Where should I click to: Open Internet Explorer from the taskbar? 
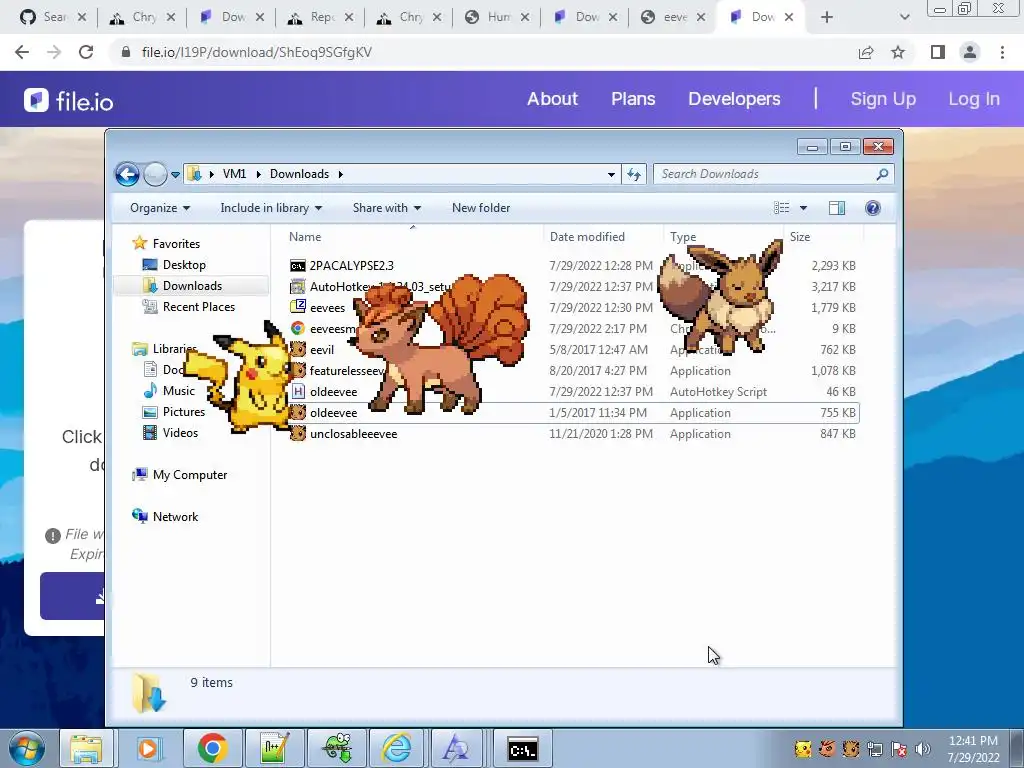pos(396,748)
